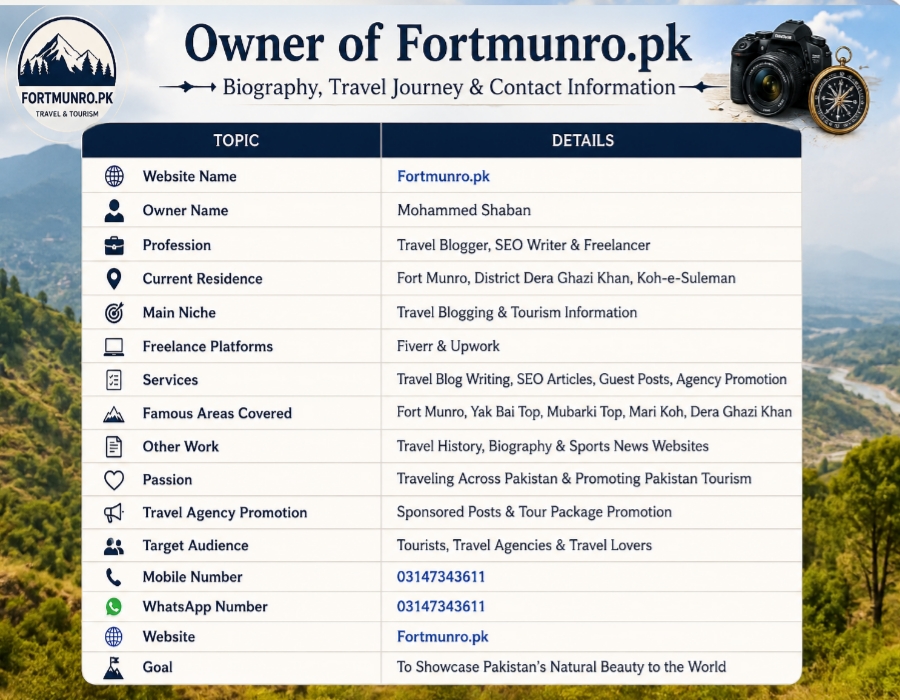The width and height of the screenshot is (900, 700).
Task: Click the 'Goal' label
Action: point(157,667)
